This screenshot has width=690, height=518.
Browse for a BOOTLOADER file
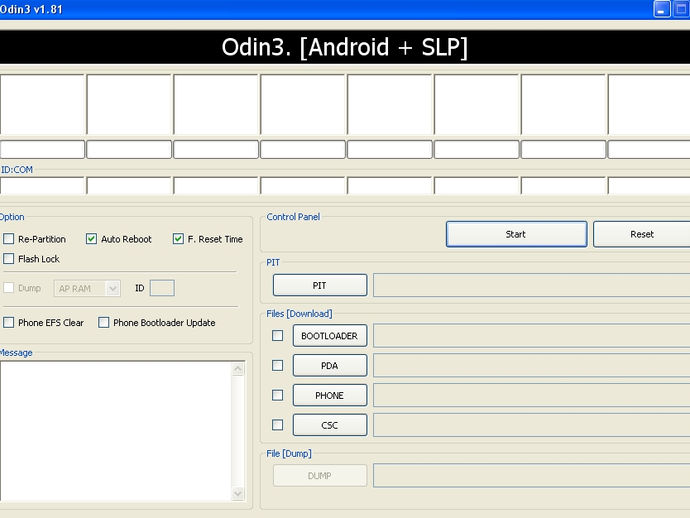330,336
